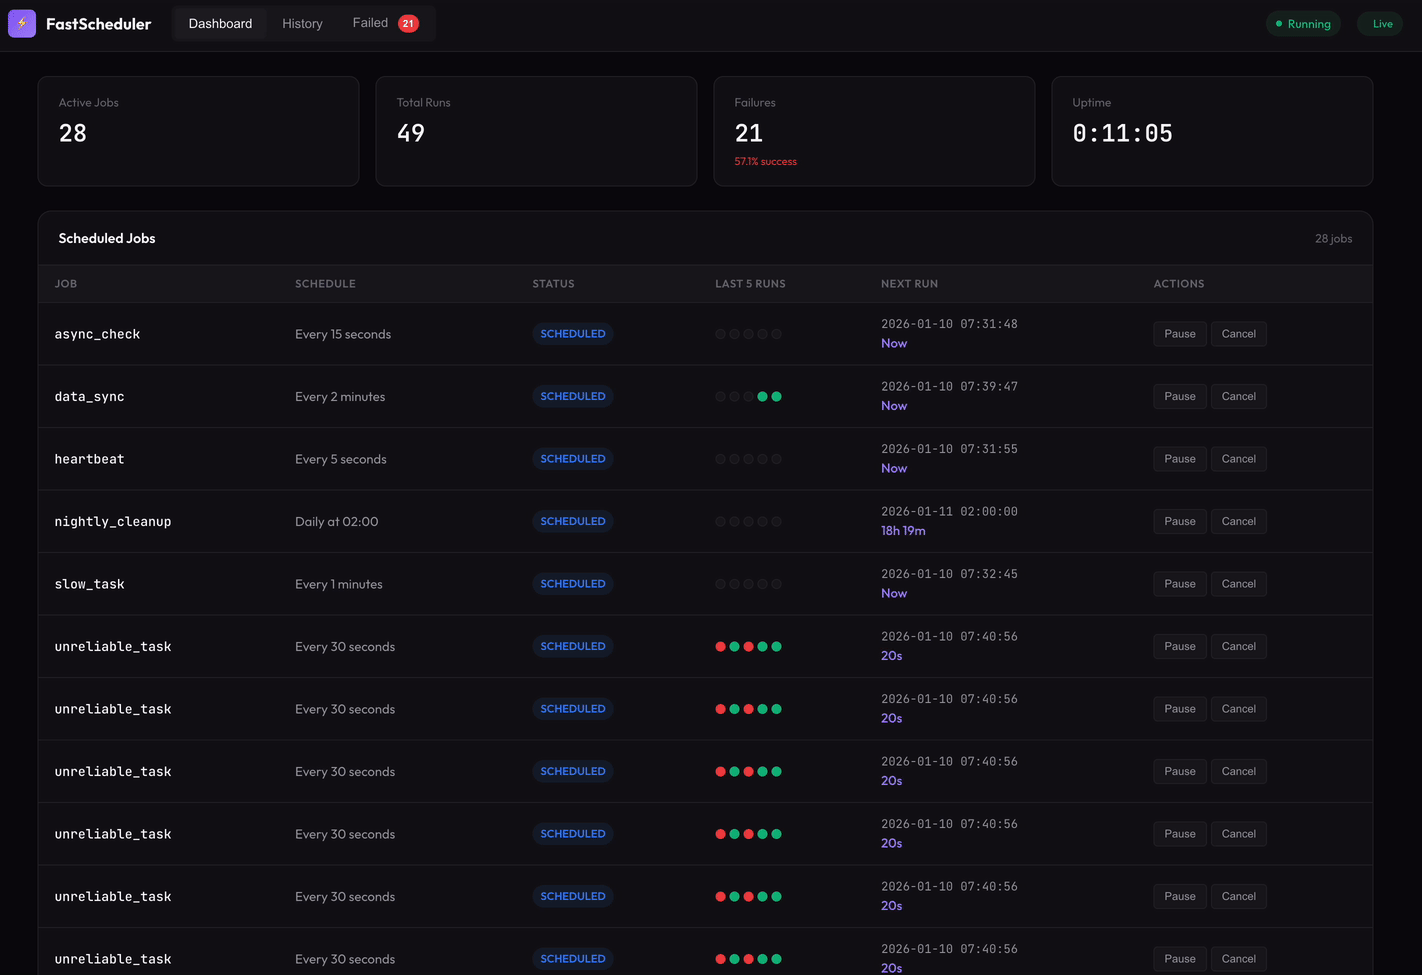Image resolution: width=1422 pixels, height=975 pixels.
Task: Pause the data_sync job
Action: tap(1180, 396)
